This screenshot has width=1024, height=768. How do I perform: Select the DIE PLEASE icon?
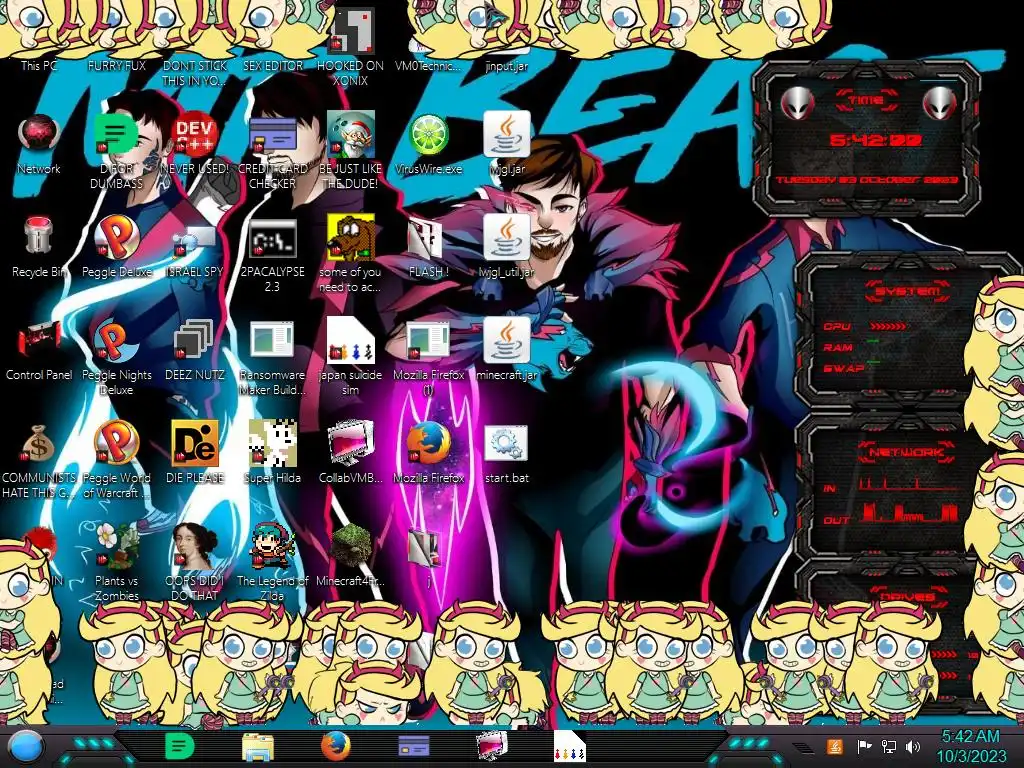coord(195,444)
